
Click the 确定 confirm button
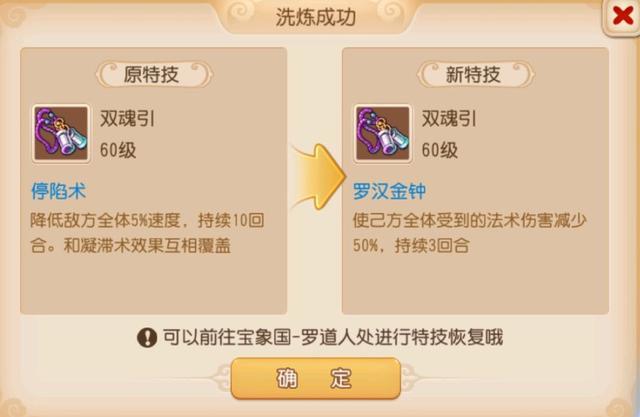tap(316, 379)
